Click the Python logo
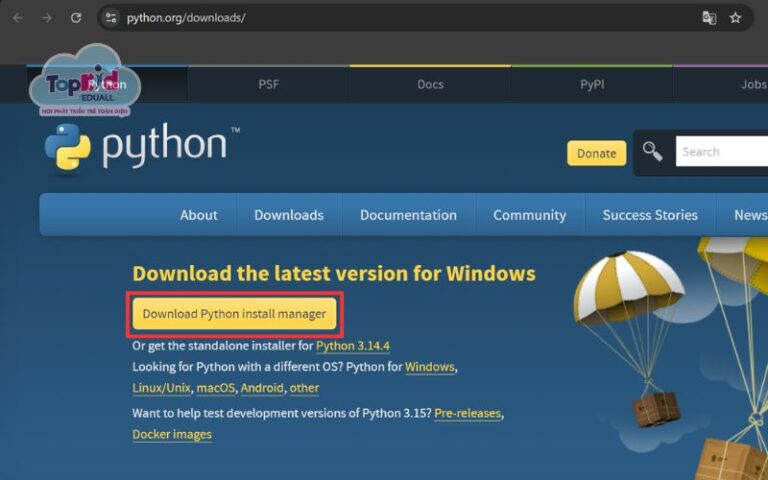 pos(142,147)
